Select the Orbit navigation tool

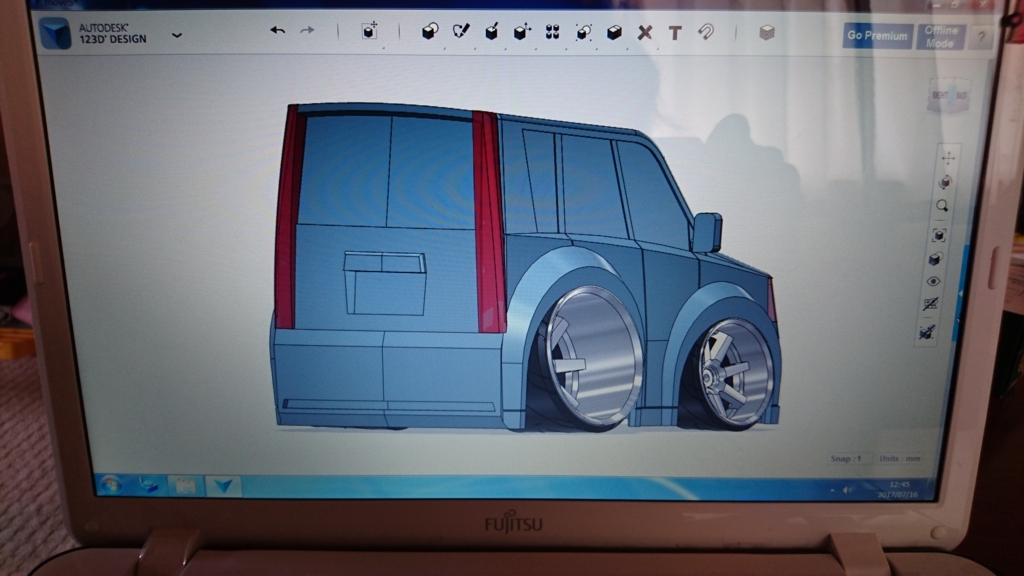click(944, 182)
